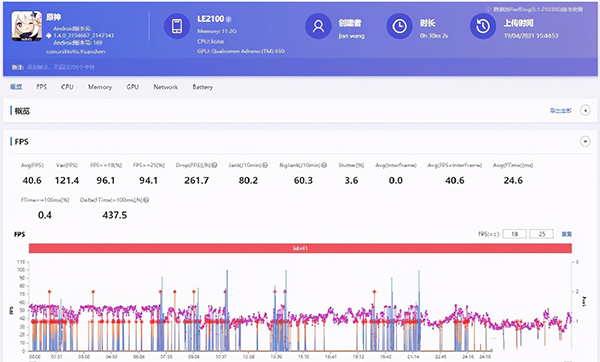Screen dimensions: 600x362
Task: Click the GPU Qualcomm Adreno text
Action: (241, 51)
